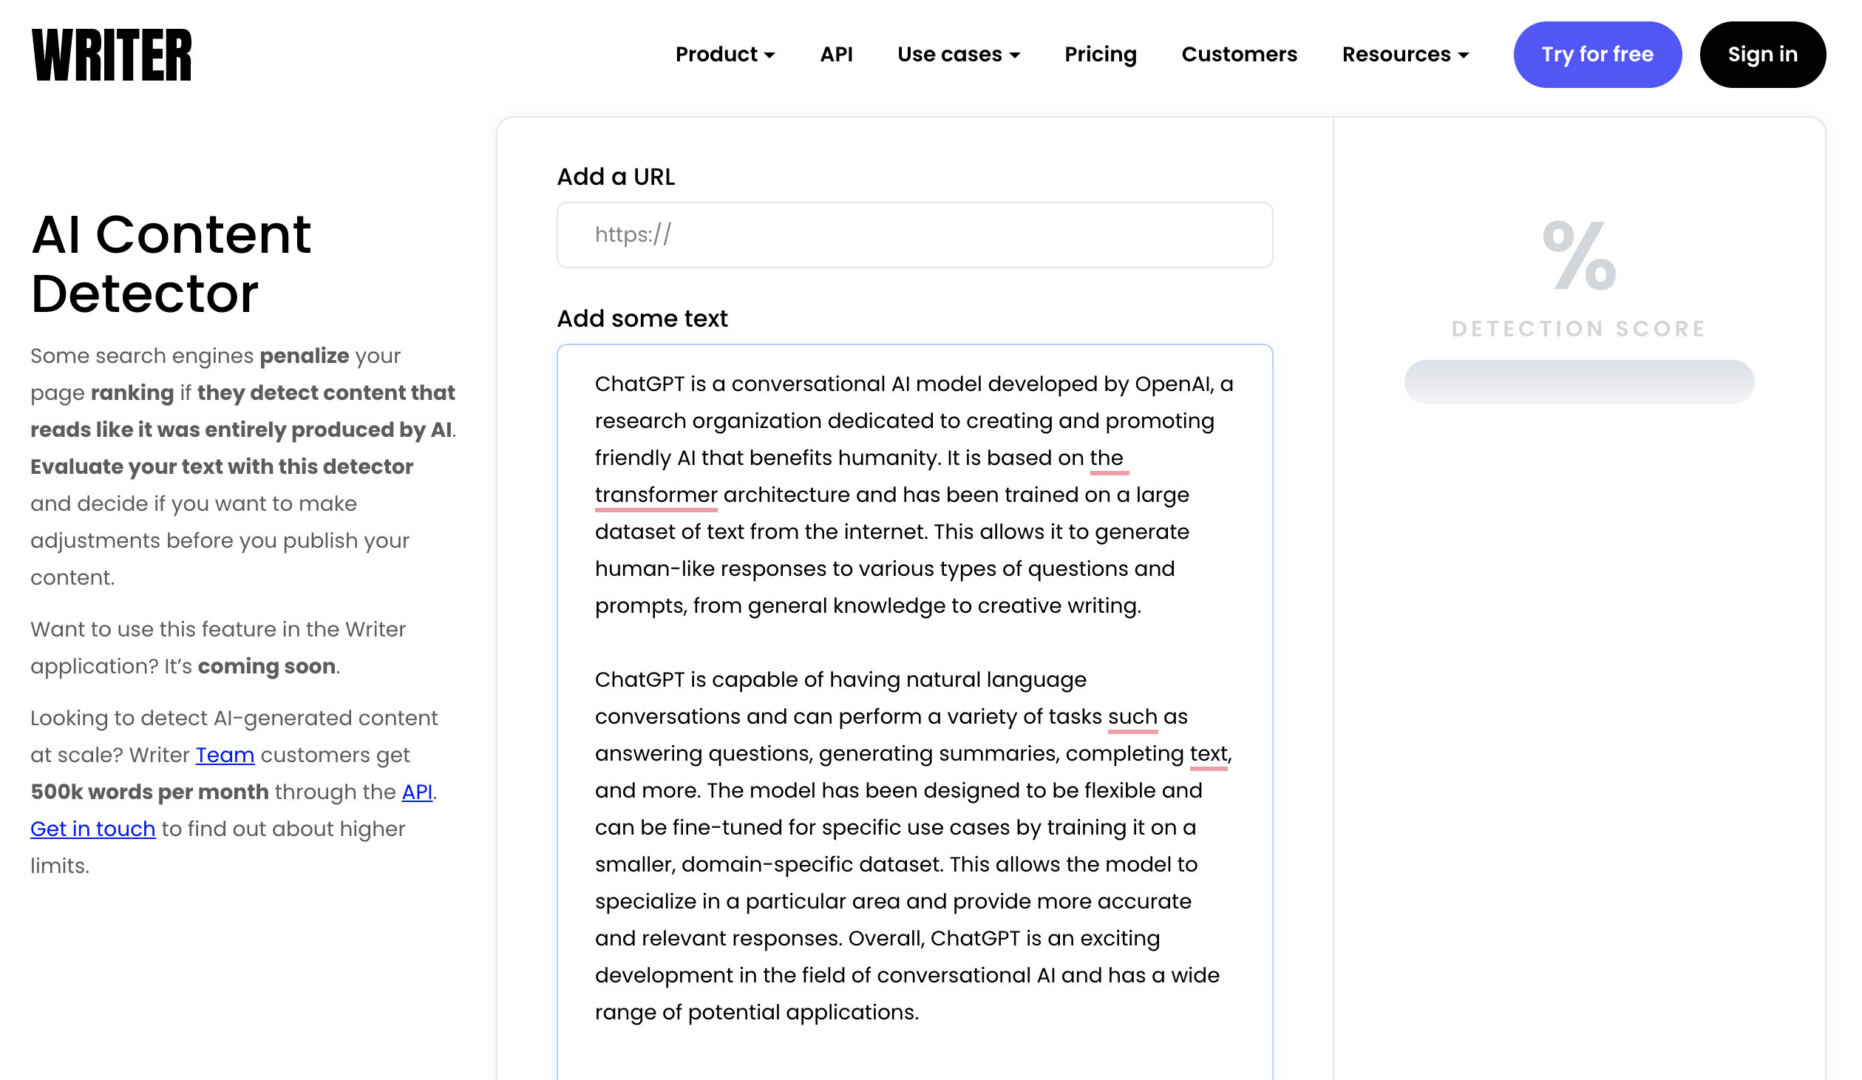
Task: Expand the Product dropdown menu
Action: coord(725,54)
